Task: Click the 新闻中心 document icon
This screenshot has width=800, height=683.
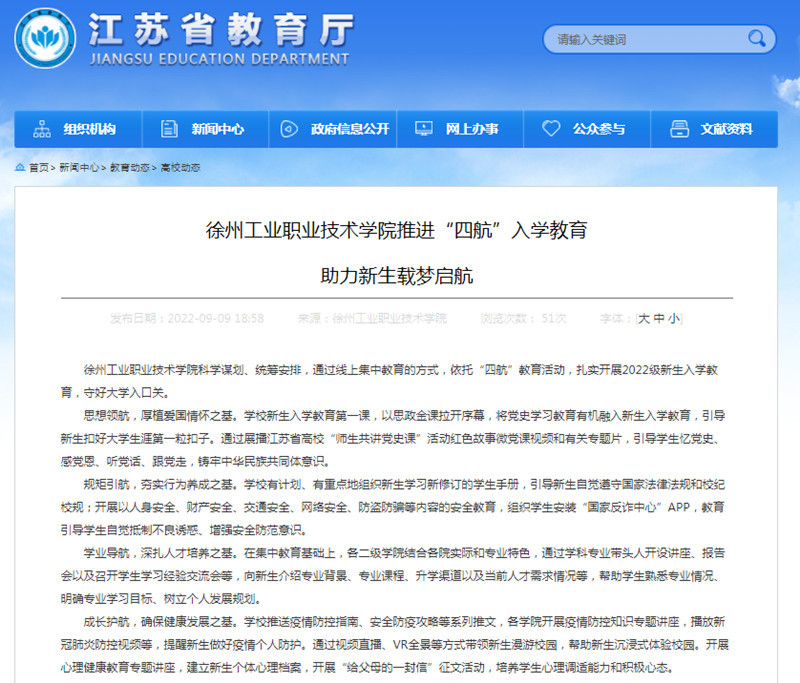Action: [169, 129]
